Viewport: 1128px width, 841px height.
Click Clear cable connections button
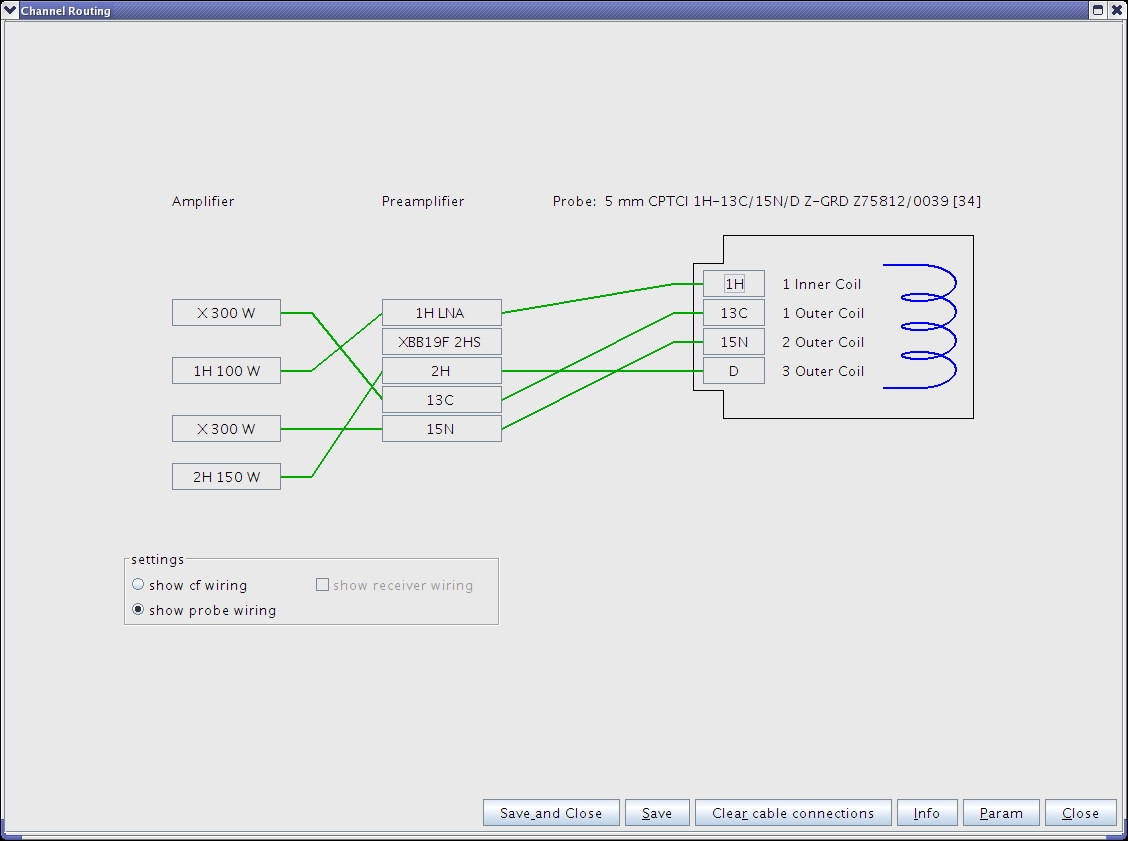point(792,813)
